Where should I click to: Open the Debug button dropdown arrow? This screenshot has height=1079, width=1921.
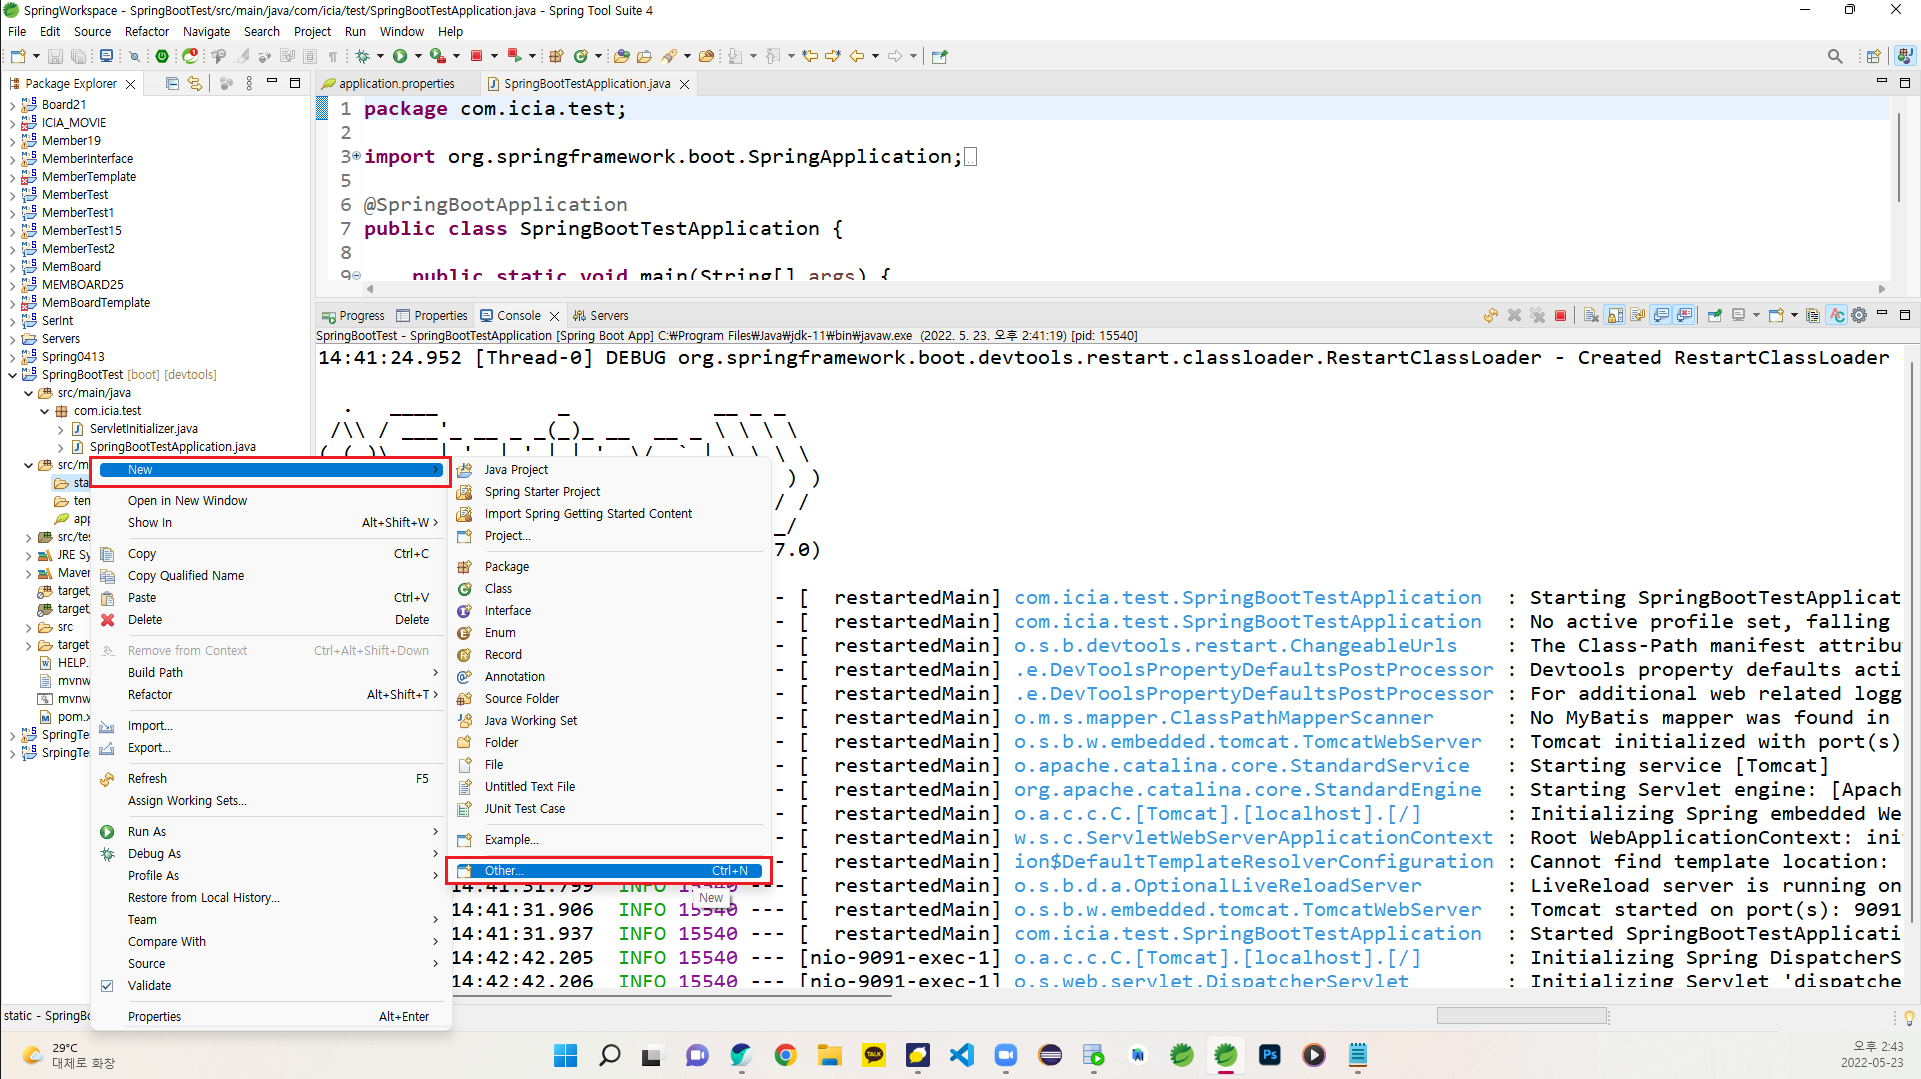pos(380,57)
